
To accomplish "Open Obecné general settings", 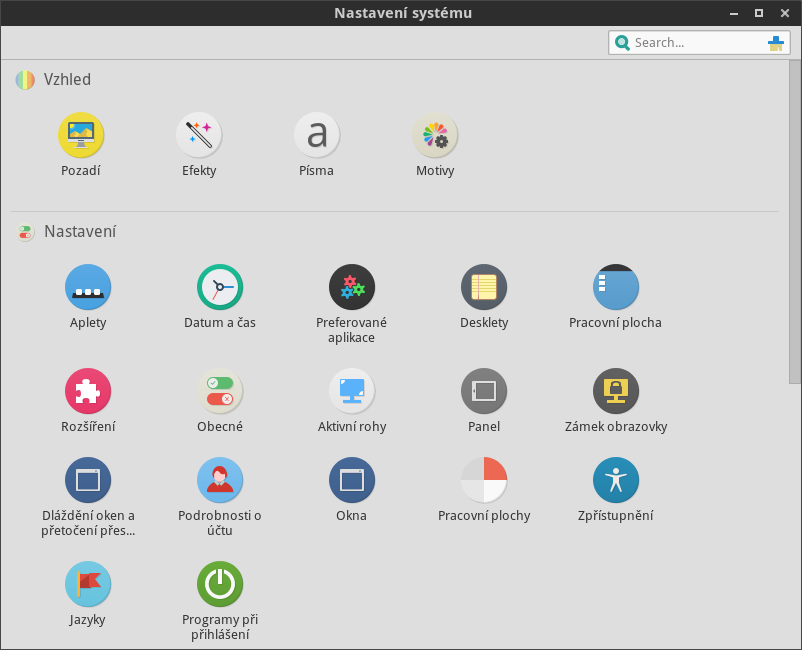I will 220,391.
